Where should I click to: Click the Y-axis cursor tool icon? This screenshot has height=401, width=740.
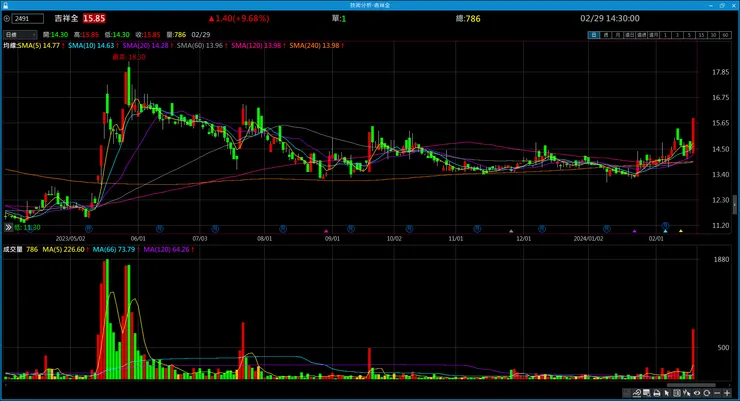[687, 393]
